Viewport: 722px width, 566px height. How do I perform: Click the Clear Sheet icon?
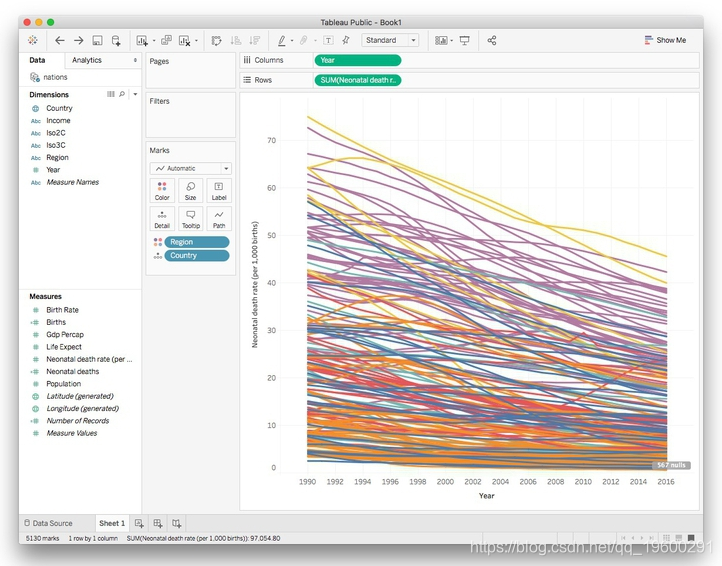pos(185,41)
